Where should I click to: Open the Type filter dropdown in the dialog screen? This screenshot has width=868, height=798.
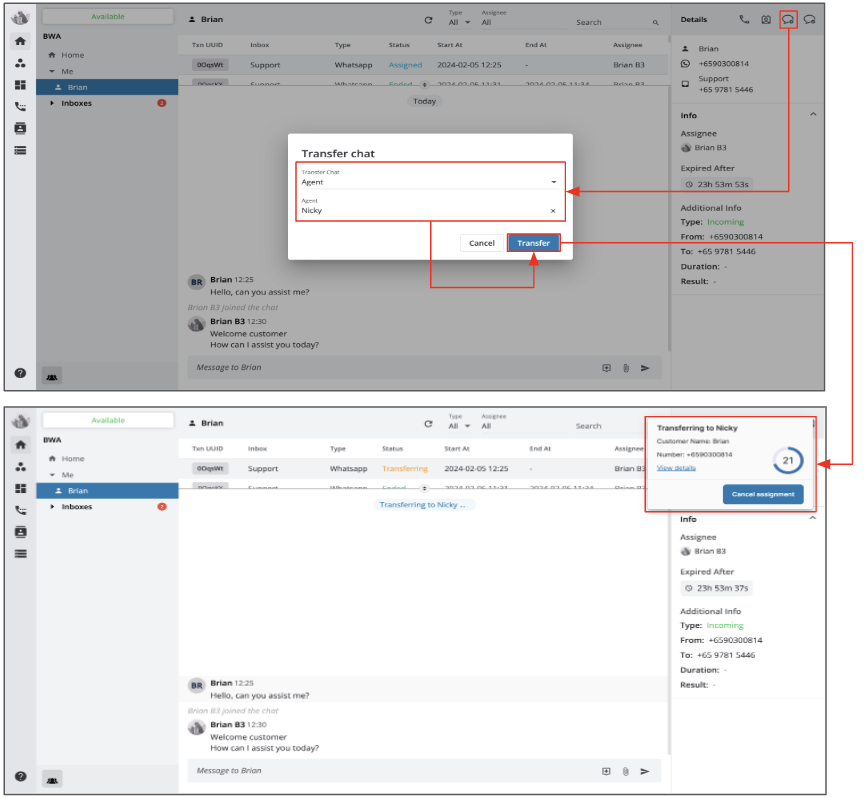pyautogui.click(x=459, y=20)
